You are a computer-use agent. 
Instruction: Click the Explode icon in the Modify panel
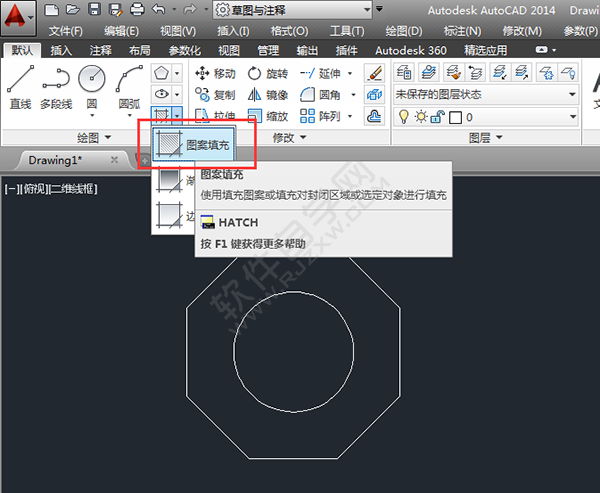(374, 95)
